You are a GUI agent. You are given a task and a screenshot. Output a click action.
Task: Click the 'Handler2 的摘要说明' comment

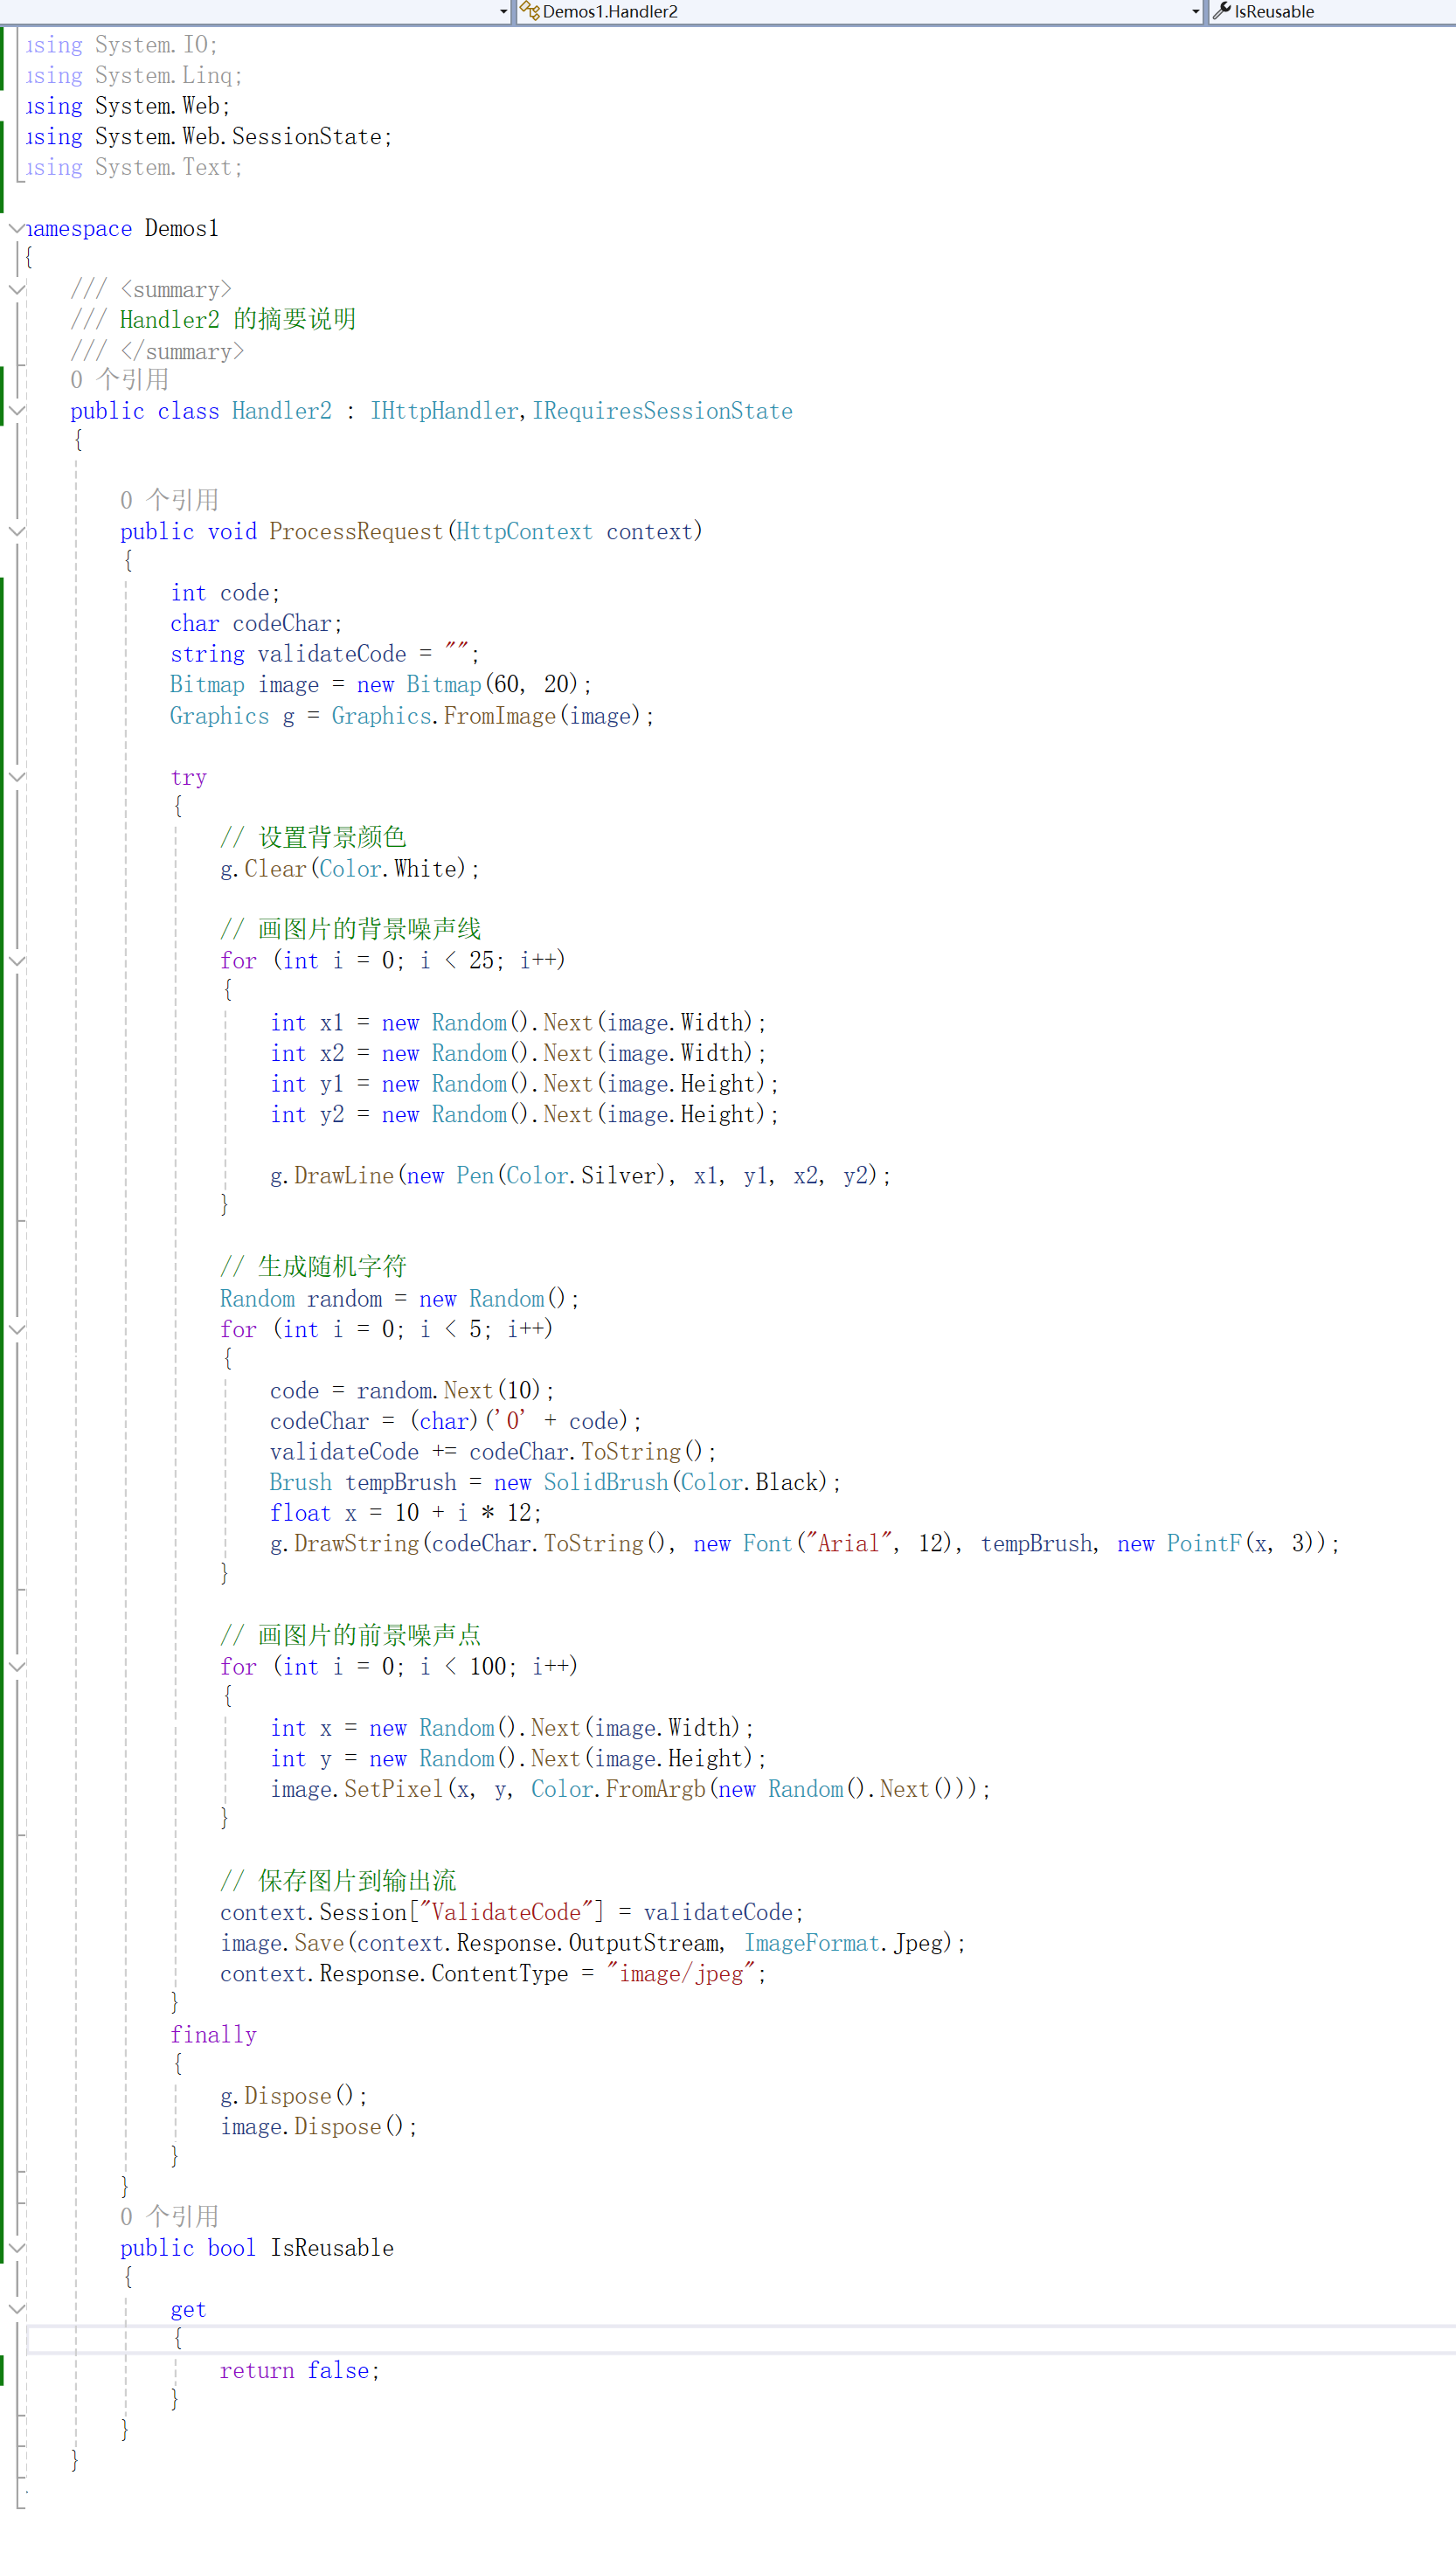(x=238, y=320)
